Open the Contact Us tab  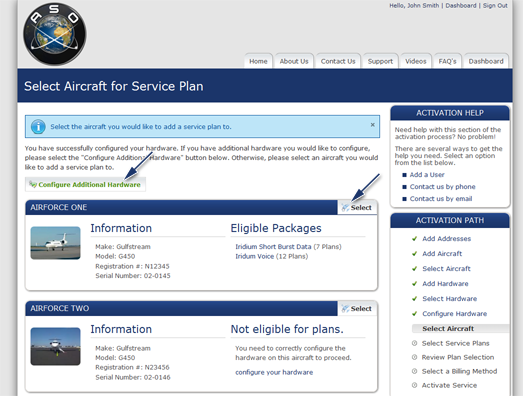(338, 61)
